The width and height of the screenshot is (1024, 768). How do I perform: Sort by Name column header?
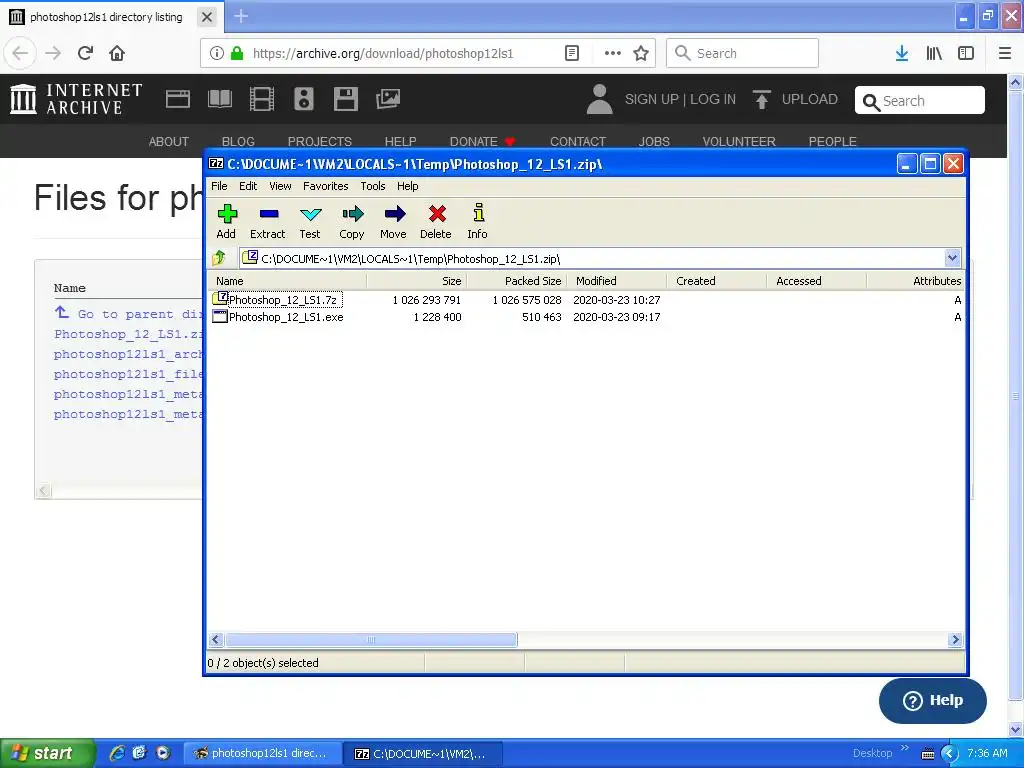click(287, 281)
